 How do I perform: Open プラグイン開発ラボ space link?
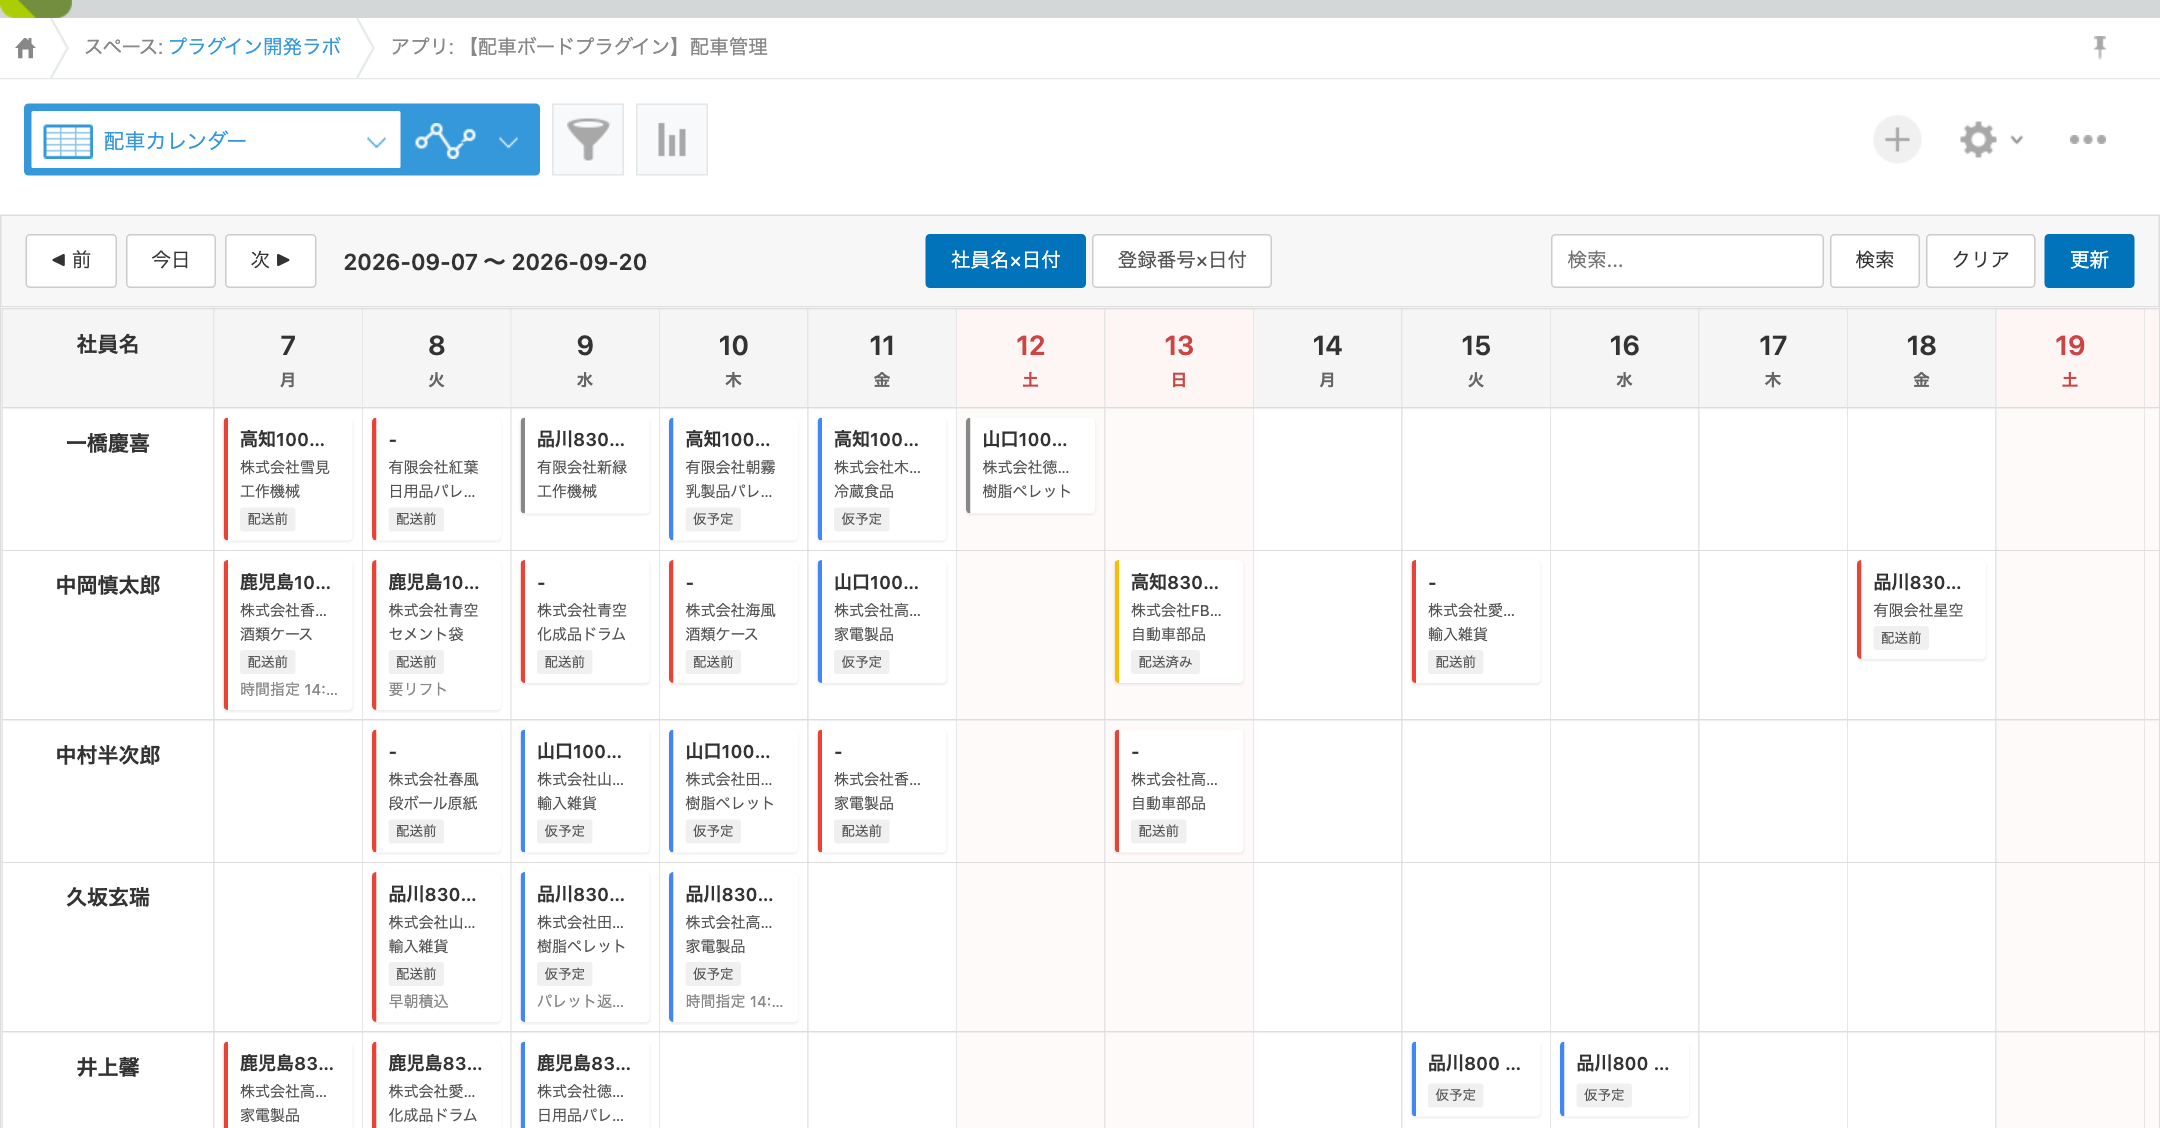[254, 47]
